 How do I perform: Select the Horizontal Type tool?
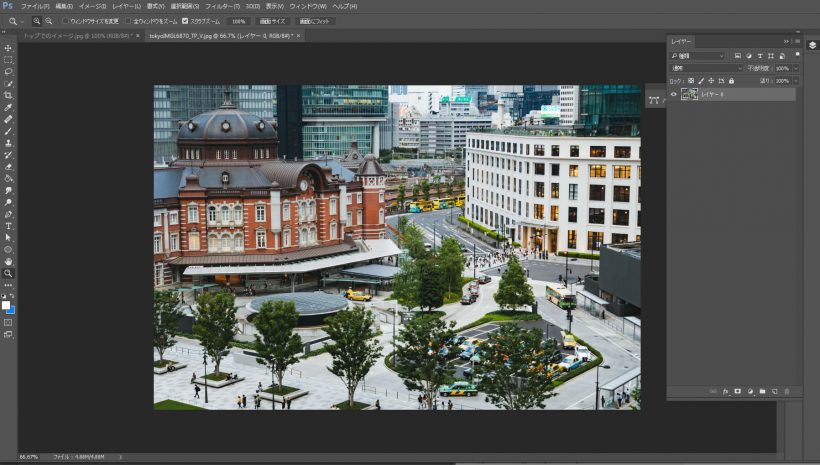click(8, 226)
